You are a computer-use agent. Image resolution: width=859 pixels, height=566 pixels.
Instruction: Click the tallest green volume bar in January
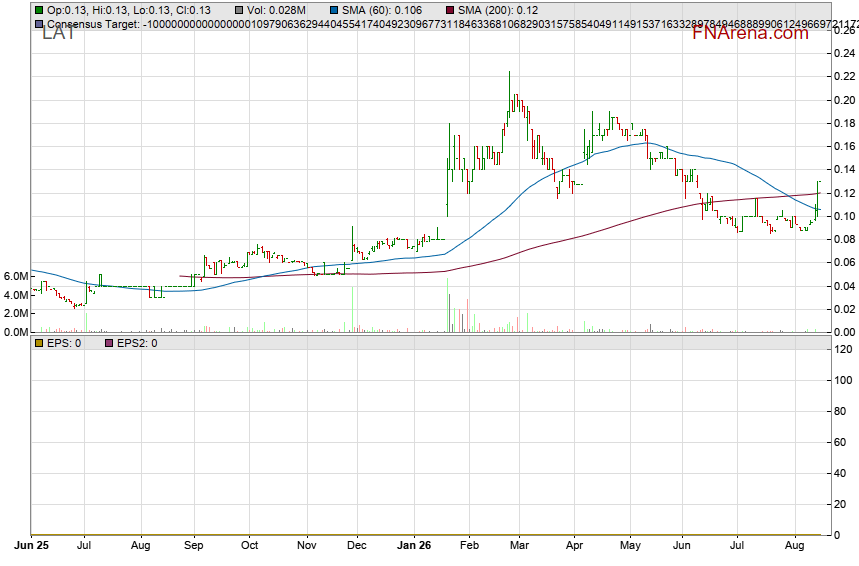pyautogui.click(x=448, y=305)
